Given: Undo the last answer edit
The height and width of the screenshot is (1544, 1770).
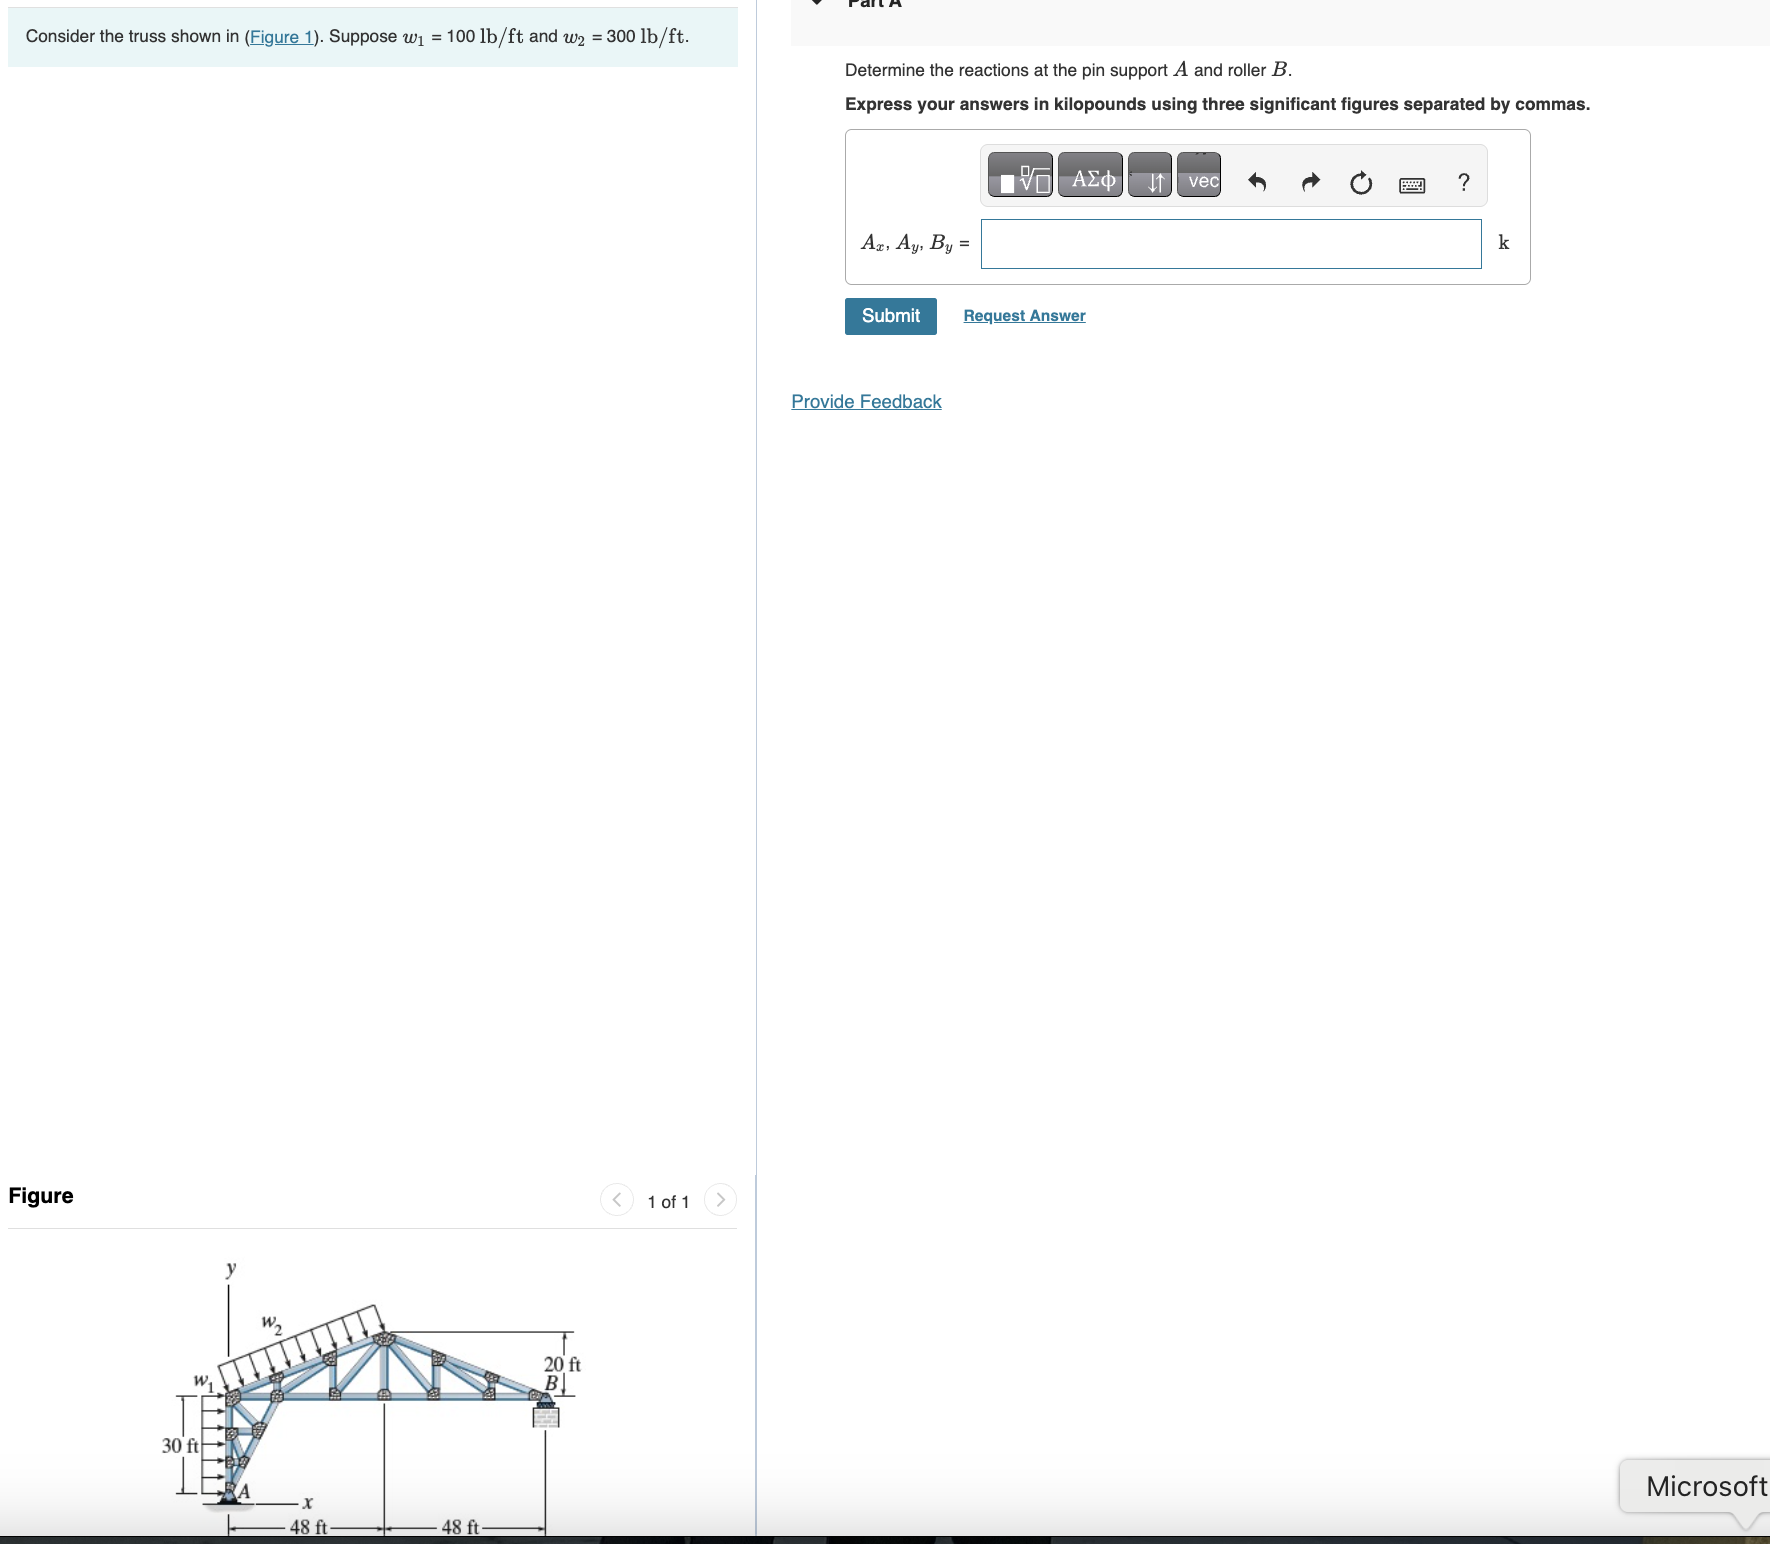Looking at the screenshot, I should 1257,182.
